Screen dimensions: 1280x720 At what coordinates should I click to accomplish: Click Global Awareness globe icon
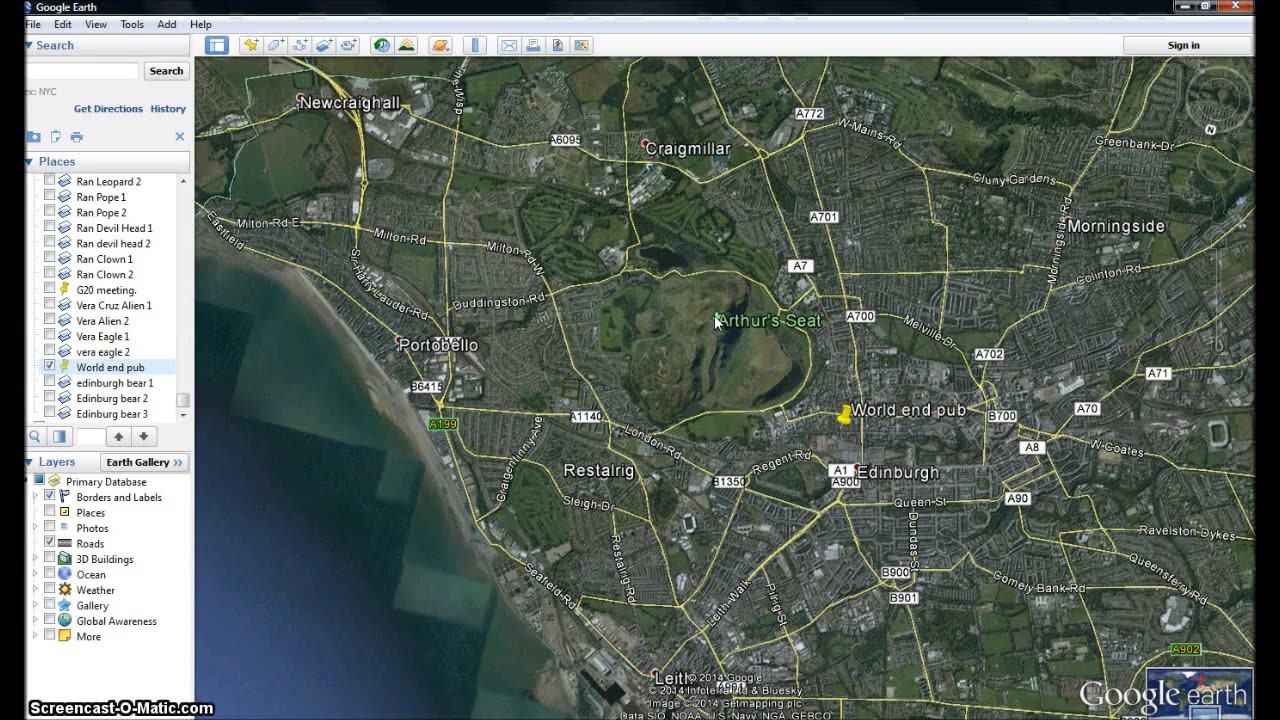point(65,621)
